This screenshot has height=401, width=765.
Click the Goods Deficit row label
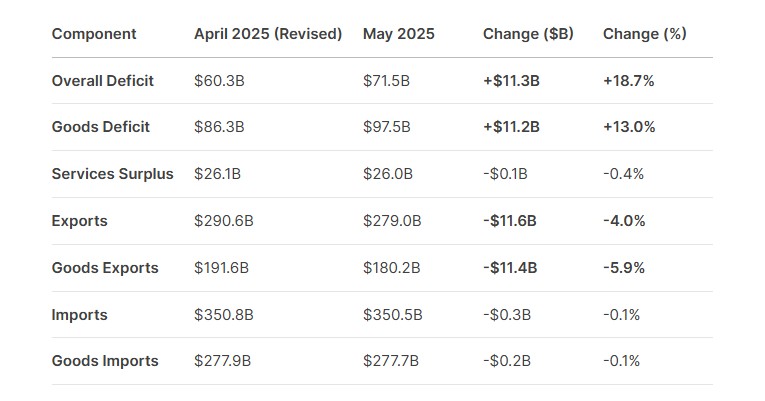101,127
